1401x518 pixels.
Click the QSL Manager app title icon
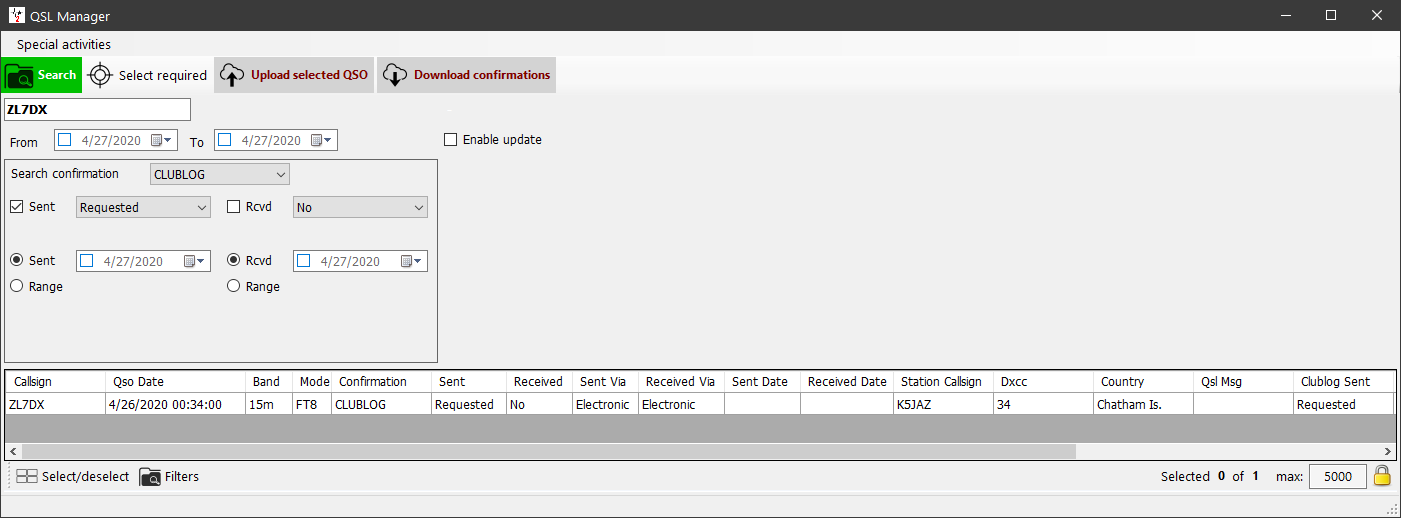click(x=16, y=15)
